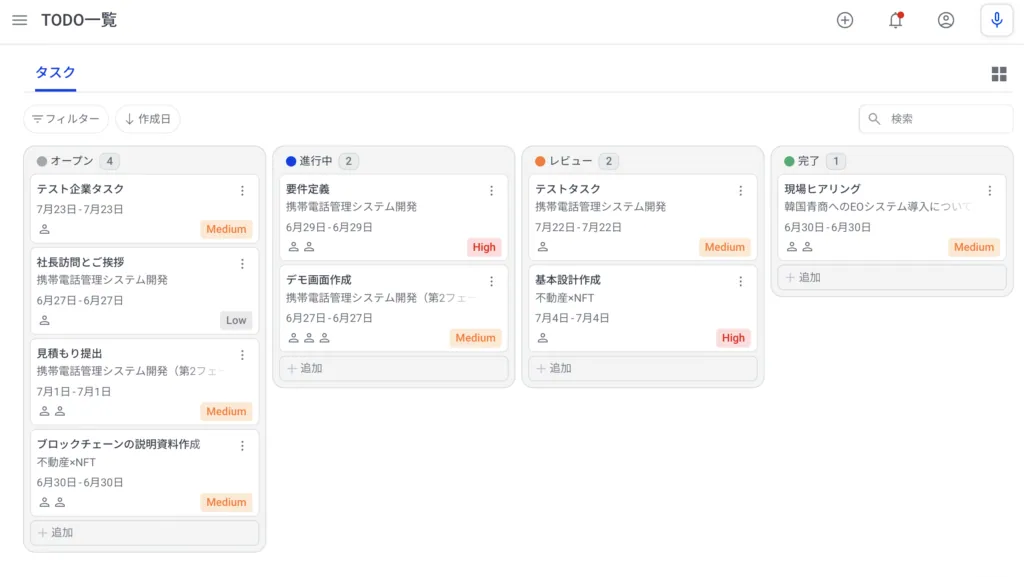The height and width of the screenshot is (577, 1024).
Task: Open the 見積もり提出 task title
Action: pyautogui.click(x=69, y=353)
